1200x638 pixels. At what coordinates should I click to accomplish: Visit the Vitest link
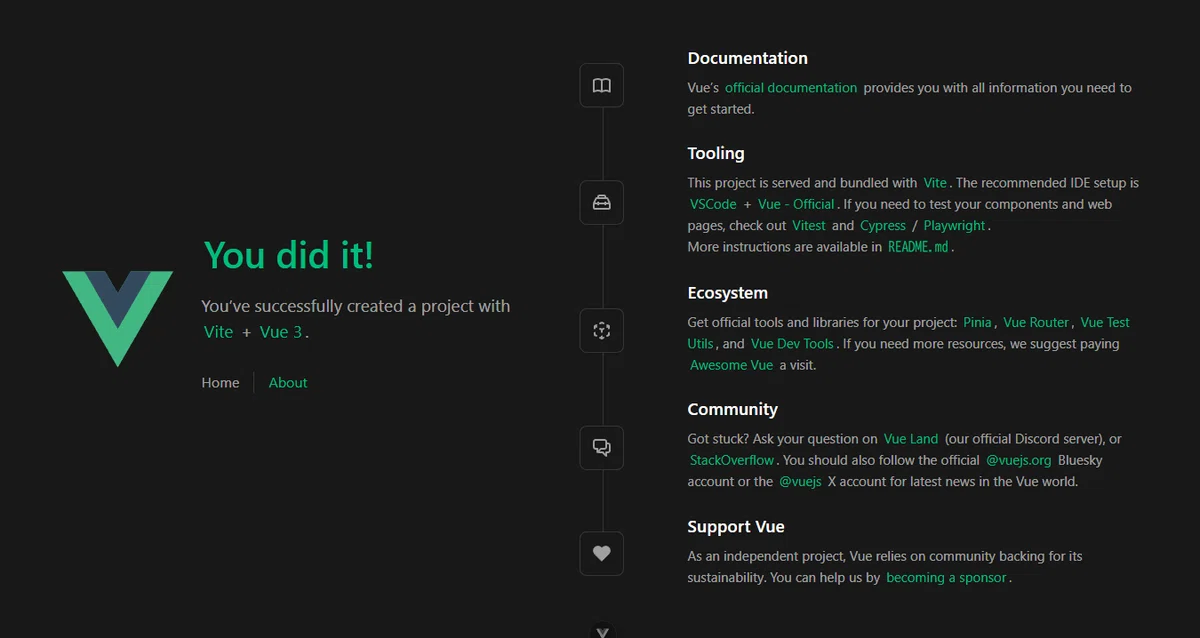click(x=809, y=226)
